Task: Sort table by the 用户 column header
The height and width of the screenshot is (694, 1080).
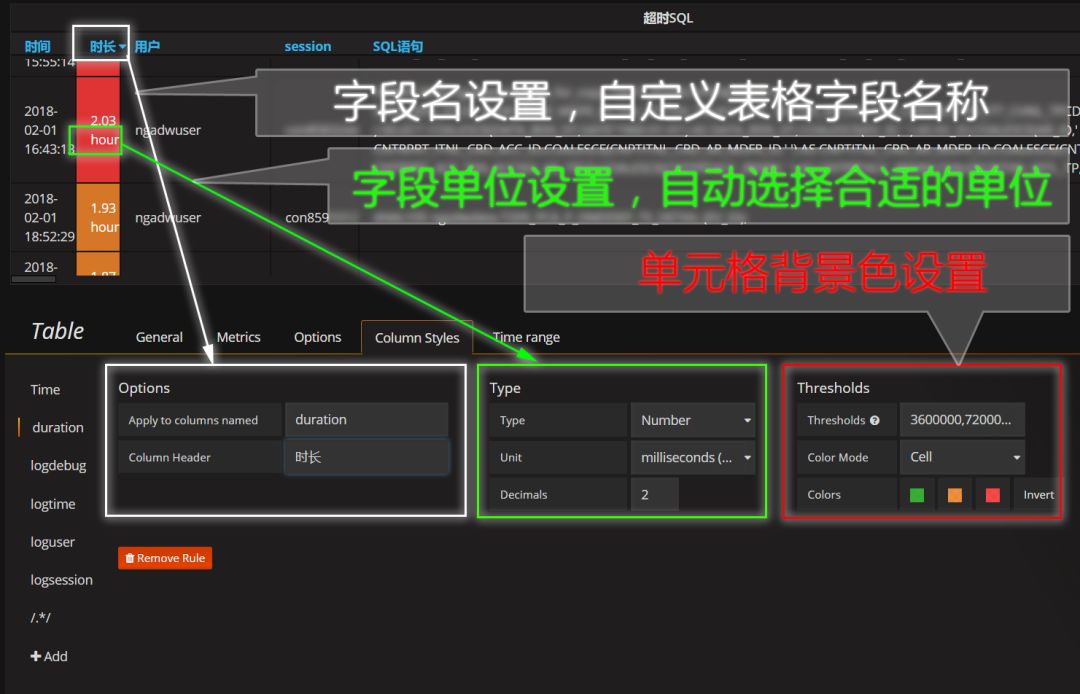Action: tap(147, 47)
